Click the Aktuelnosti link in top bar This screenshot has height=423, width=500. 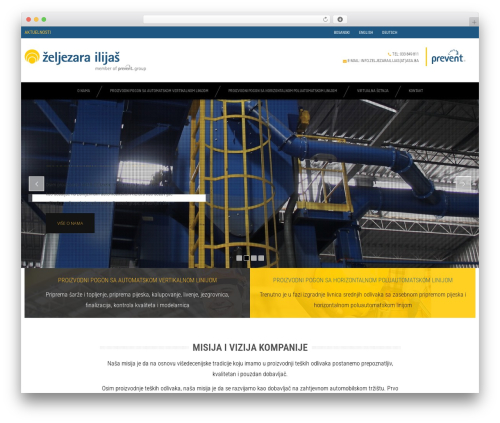tap(38, 32)
